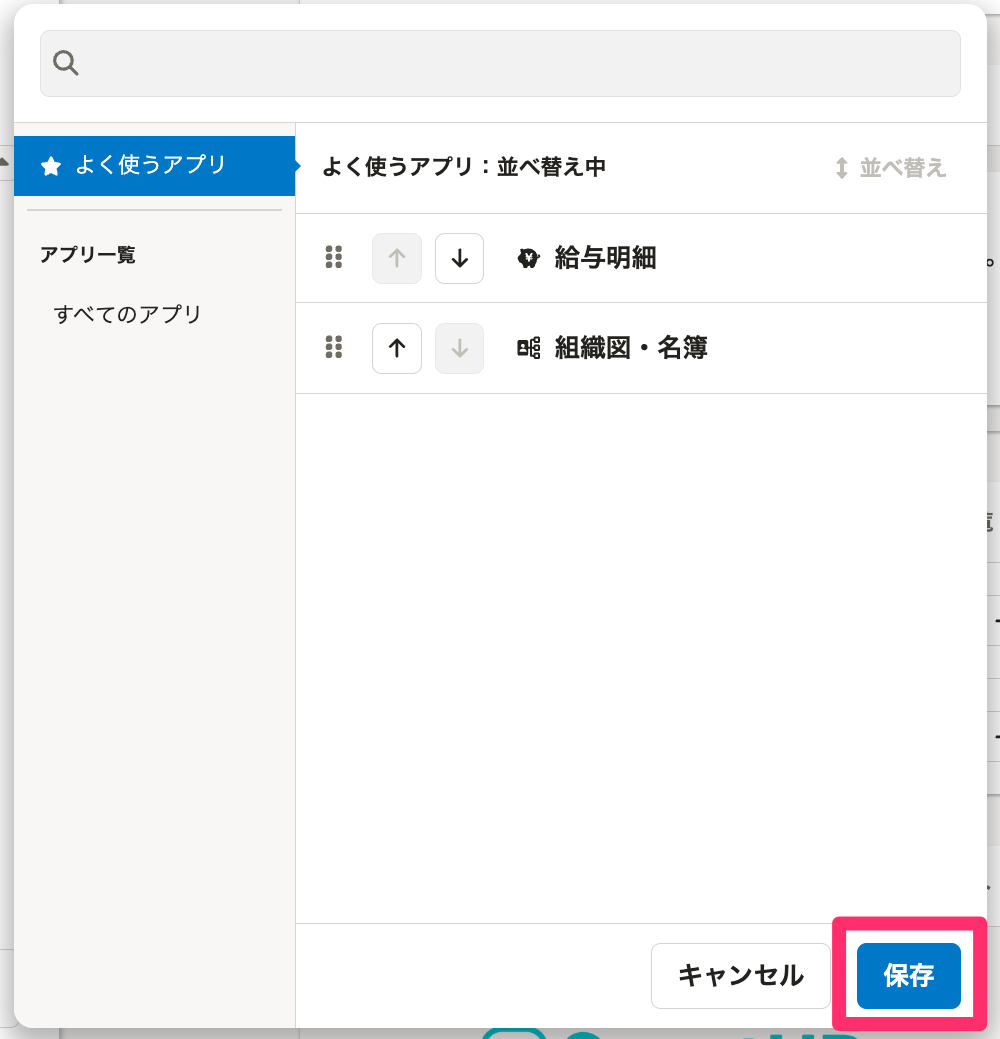Click the org chart icon of 組織図・名簿

tap(528, 348)
